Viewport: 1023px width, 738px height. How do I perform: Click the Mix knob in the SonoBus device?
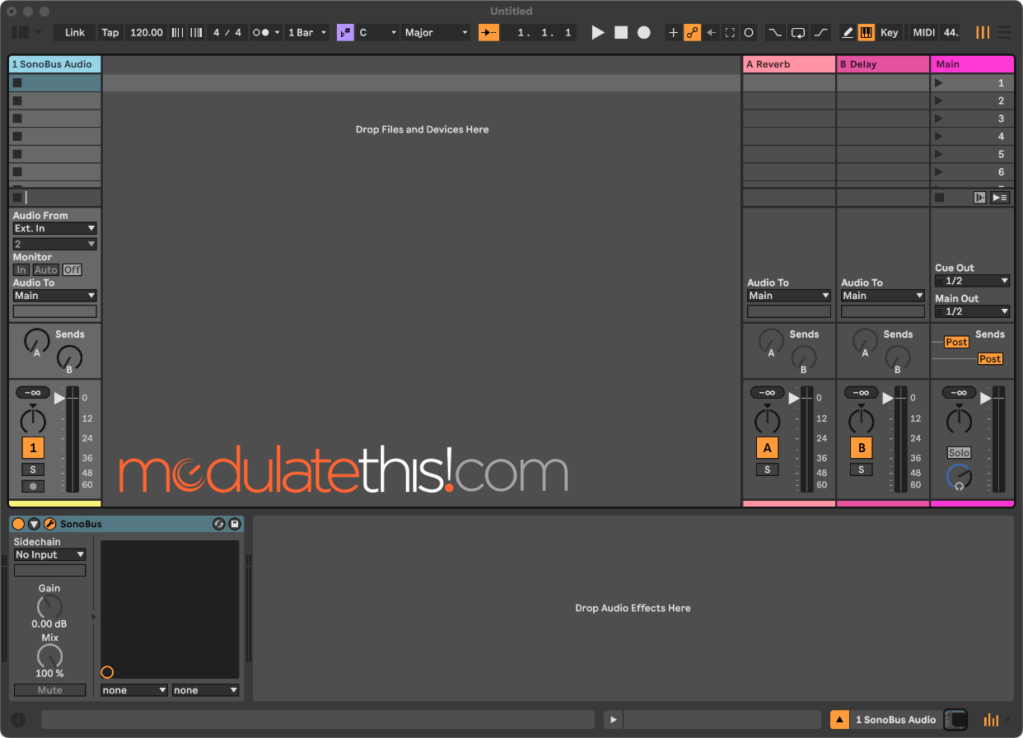pyautogui.click(x=49, y=657)
